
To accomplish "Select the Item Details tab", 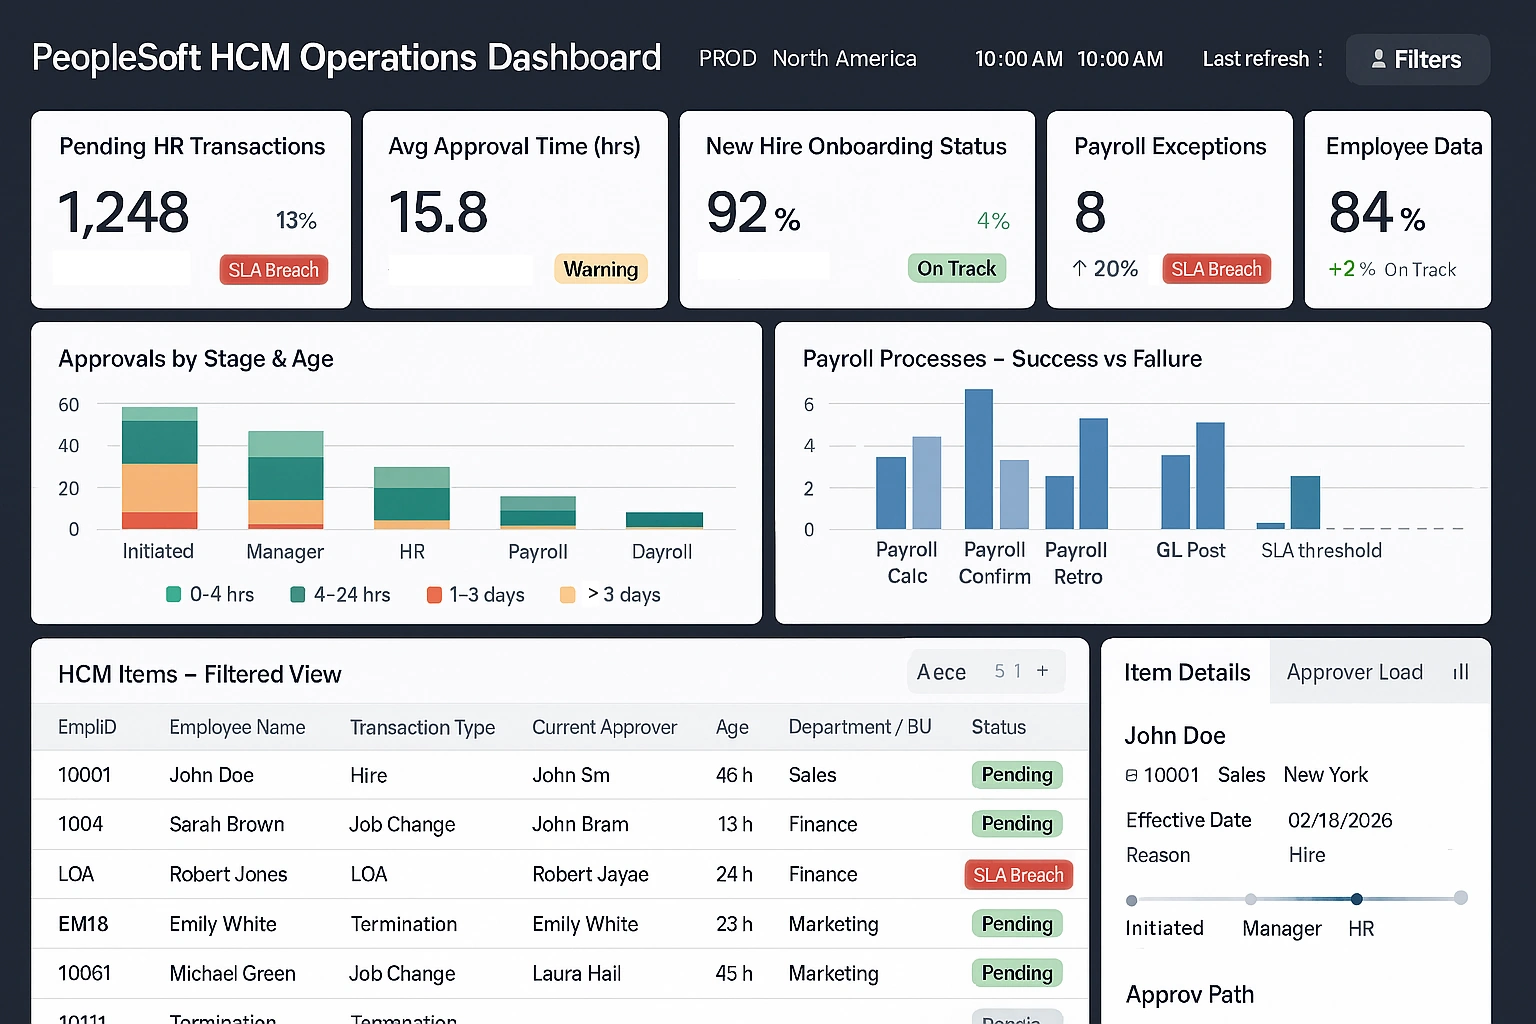I will [1187, 671].
